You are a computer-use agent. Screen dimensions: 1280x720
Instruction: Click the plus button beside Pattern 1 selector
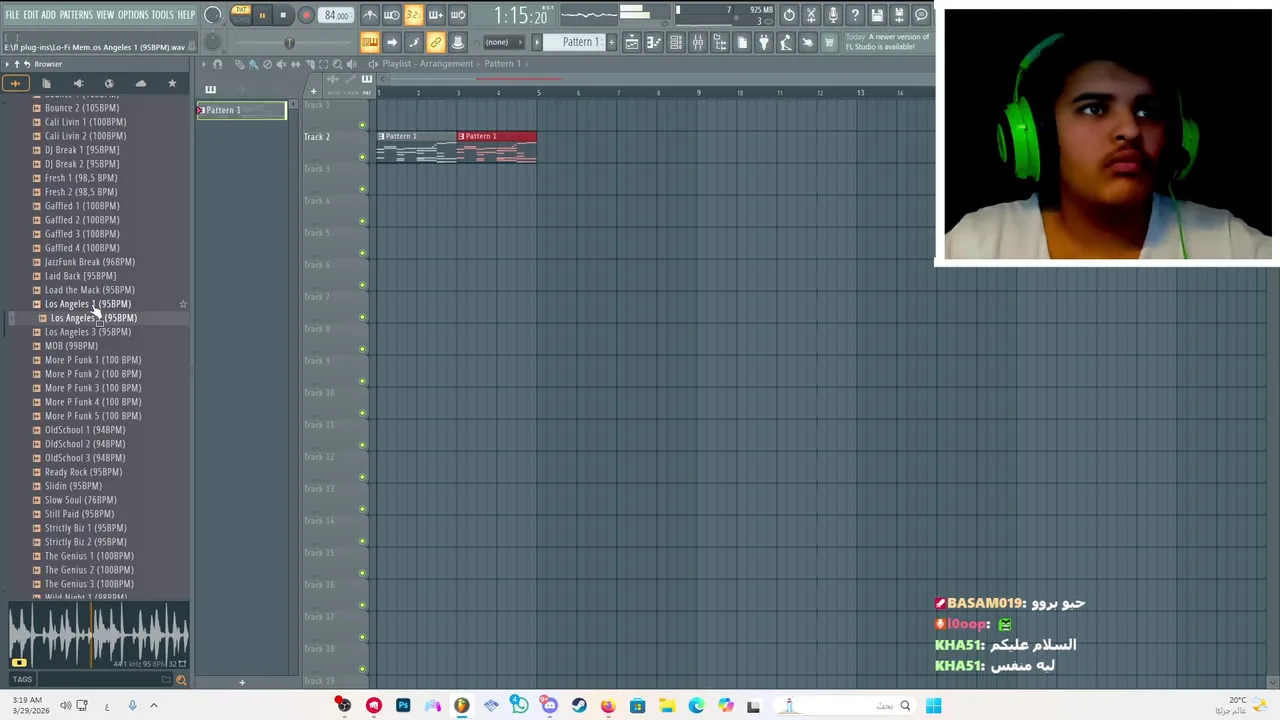611,42
